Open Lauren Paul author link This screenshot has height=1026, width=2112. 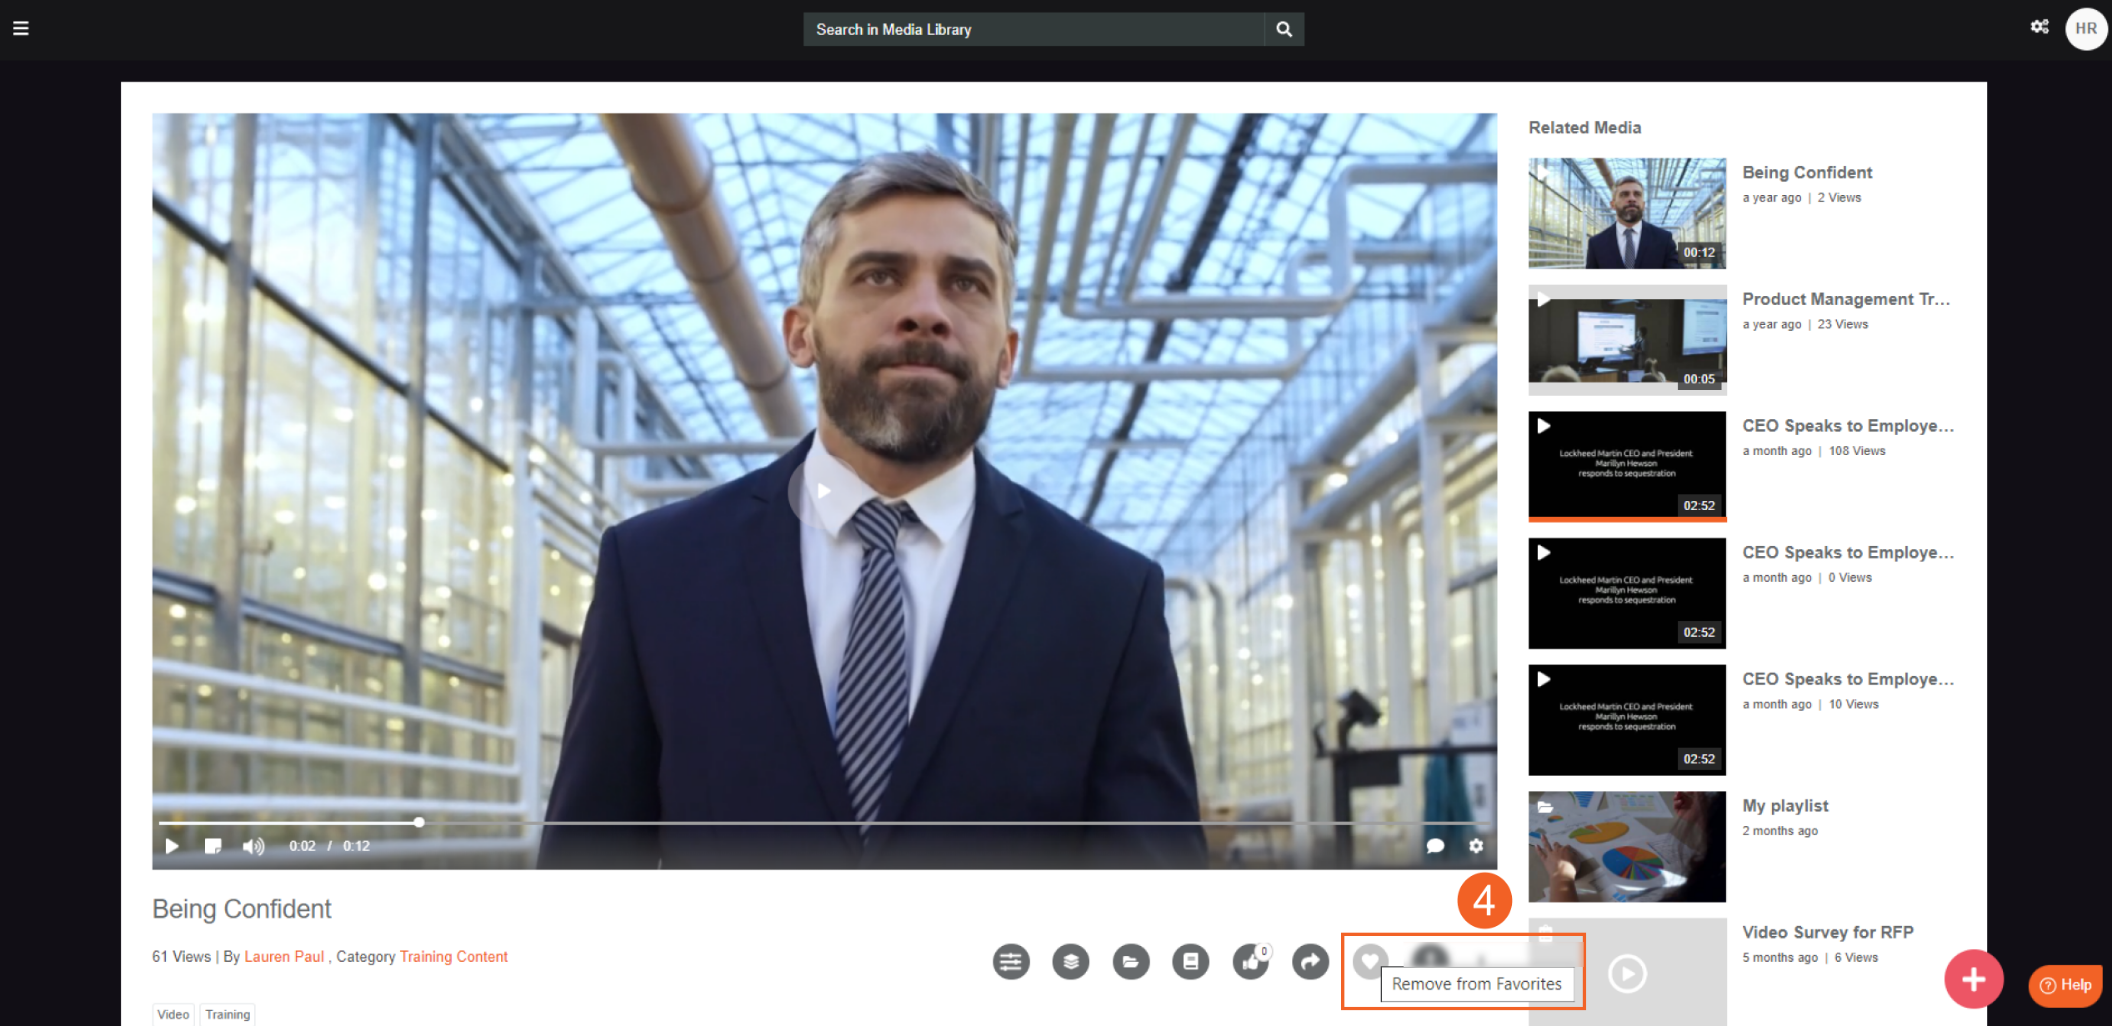click(284, 957)
